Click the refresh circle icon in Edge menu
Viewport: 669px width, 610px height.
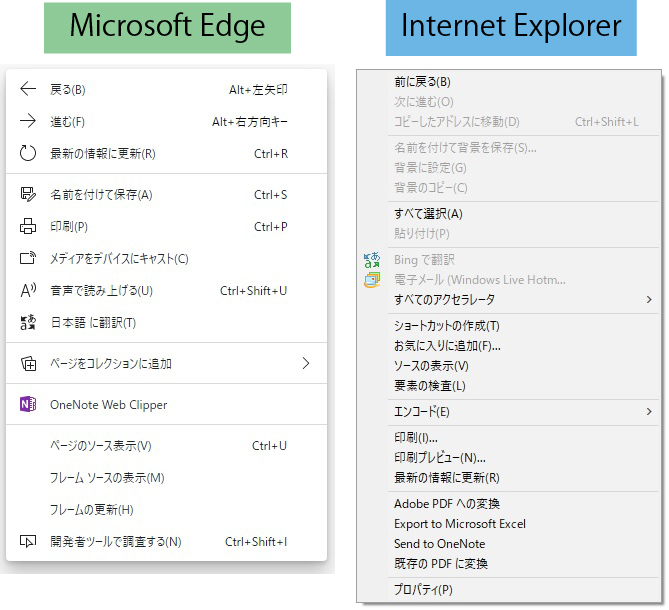coord(28,153)
